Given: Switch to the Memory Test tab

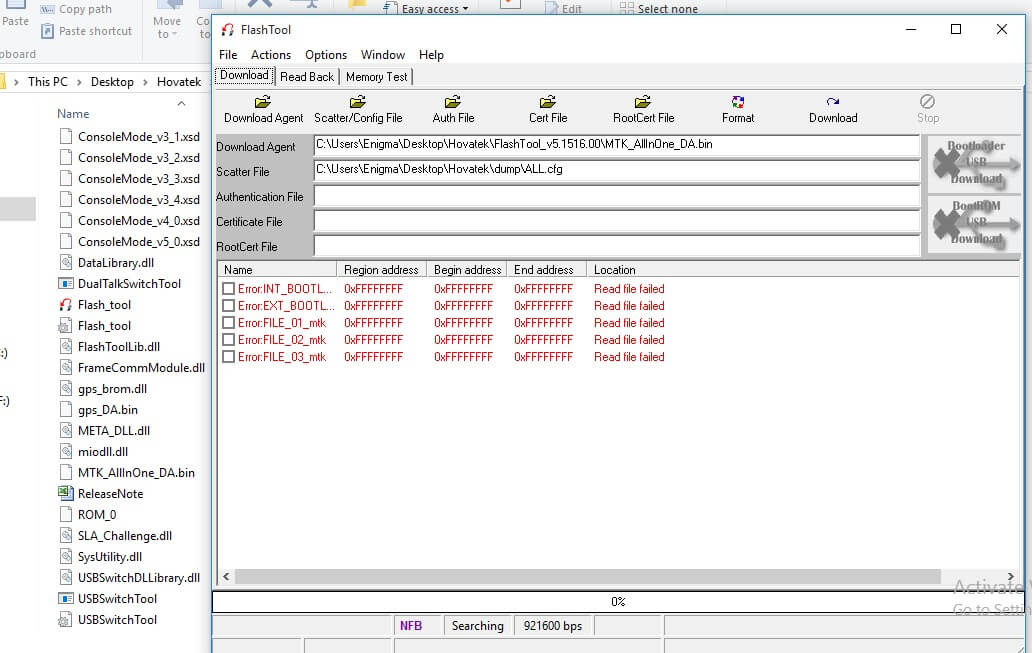Looking at the screenshot, I should tap(376, 76).
